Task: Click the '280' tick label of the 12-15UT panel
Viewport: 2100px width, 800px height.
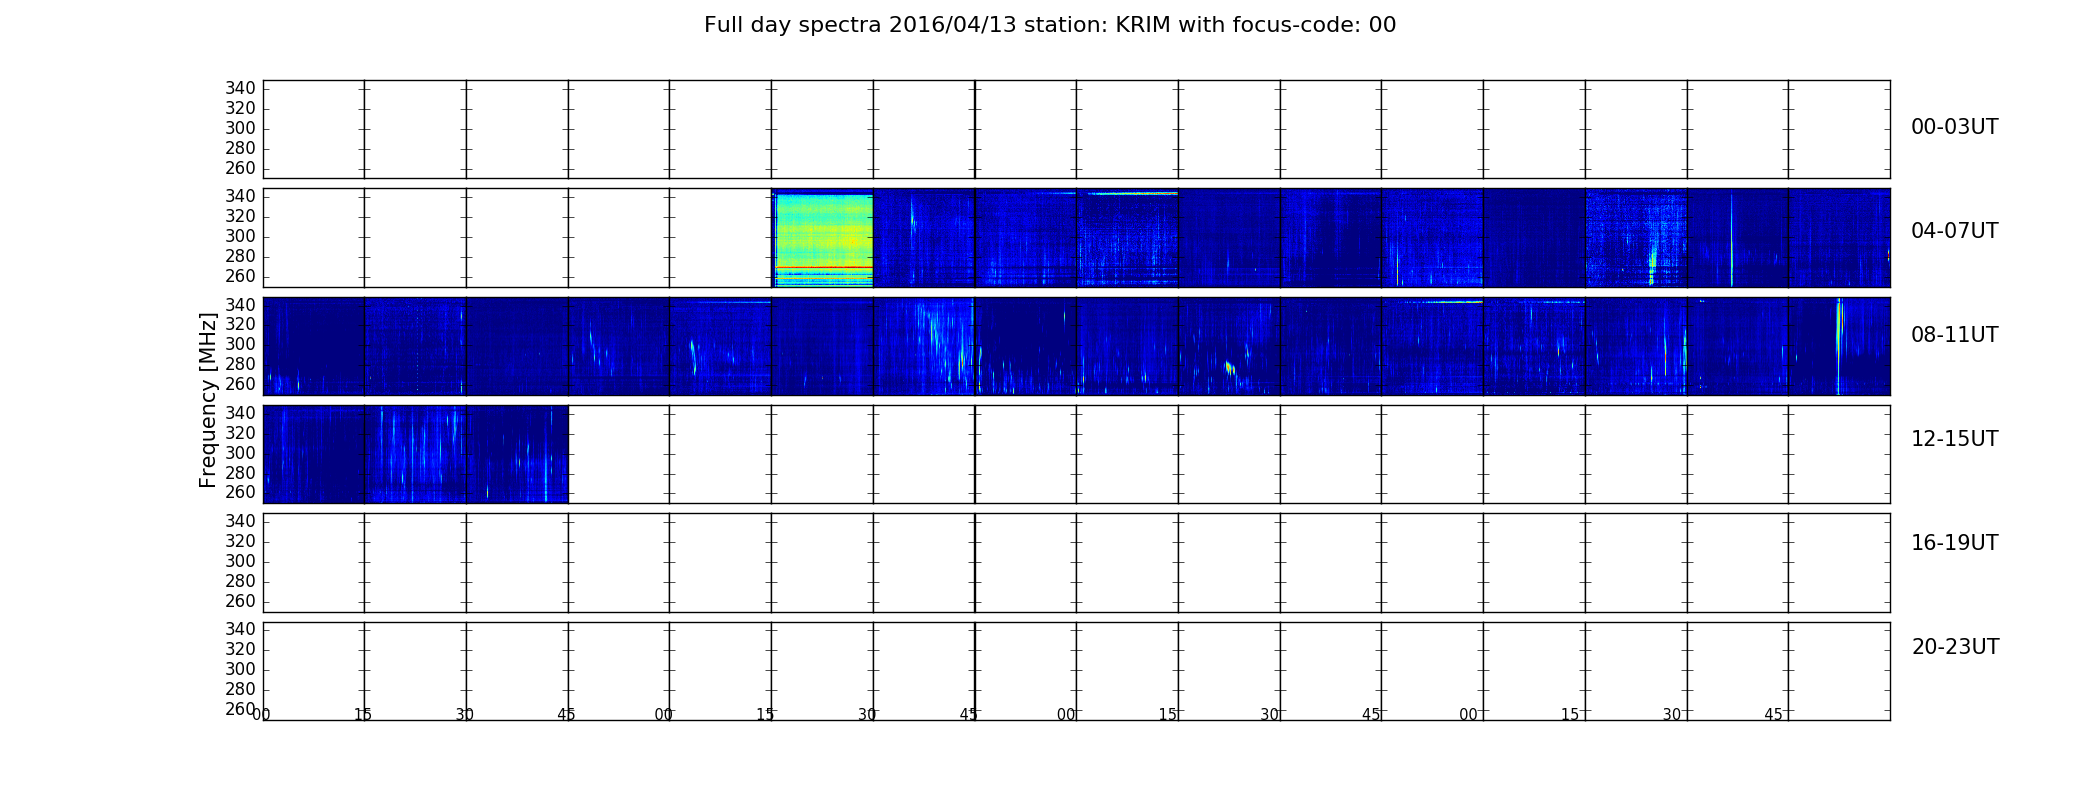Action: click(x=240, y=473)
